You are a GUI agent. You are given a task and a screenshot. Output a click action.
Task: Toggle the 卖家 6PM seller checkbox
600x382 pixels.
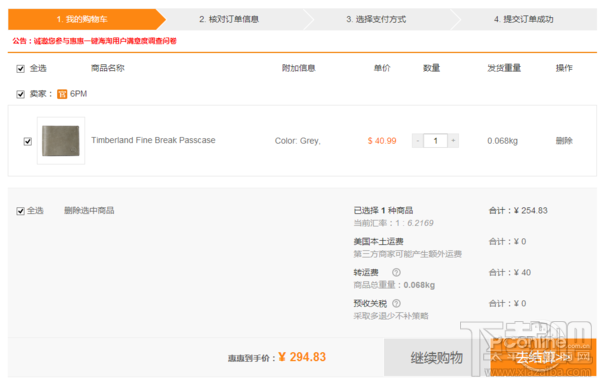pyautogui.click(x=21, y=94)
